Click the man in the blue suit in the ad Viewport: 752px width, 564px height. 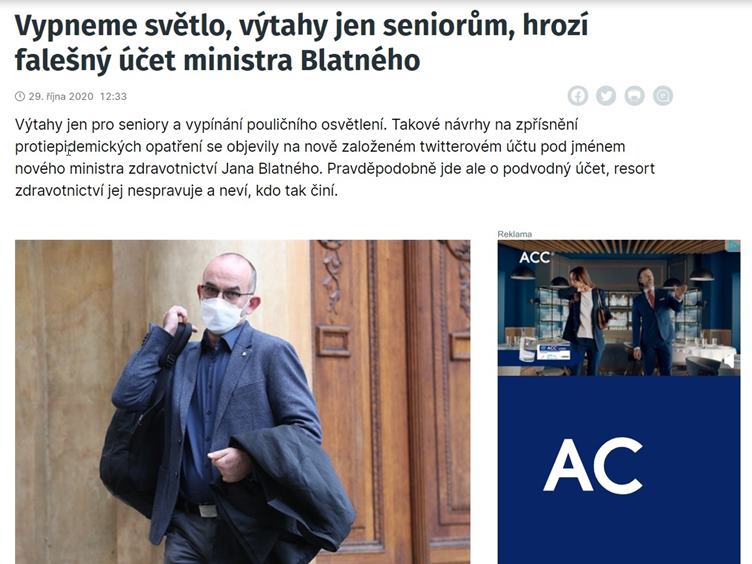point(655,321)
